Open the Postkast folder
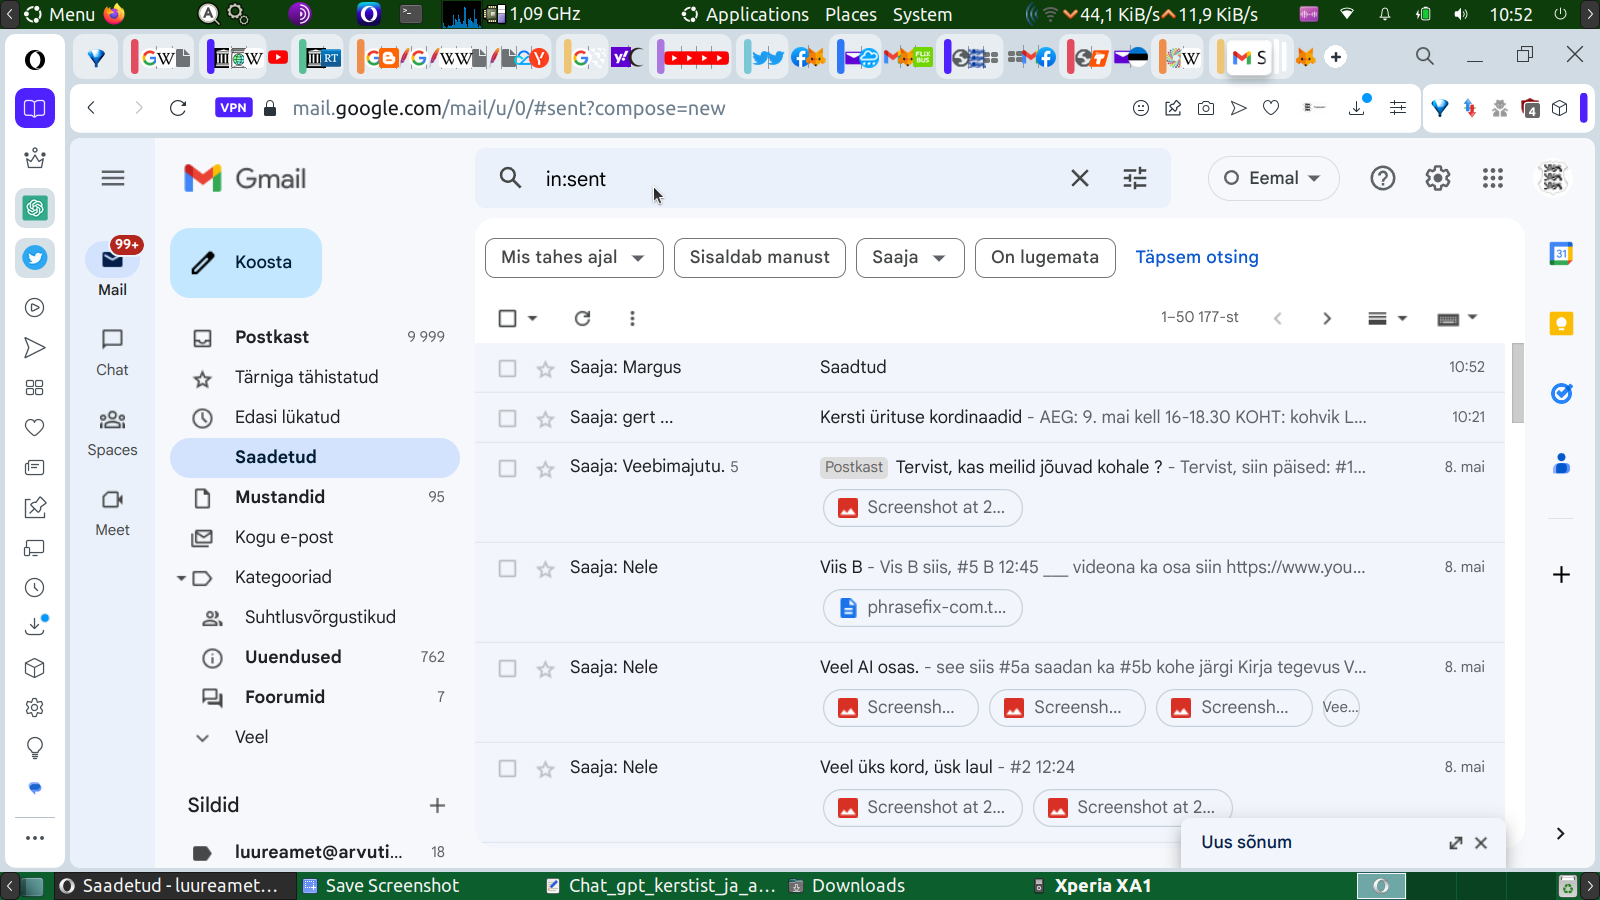1600x900 pixels. click(315, 337)
